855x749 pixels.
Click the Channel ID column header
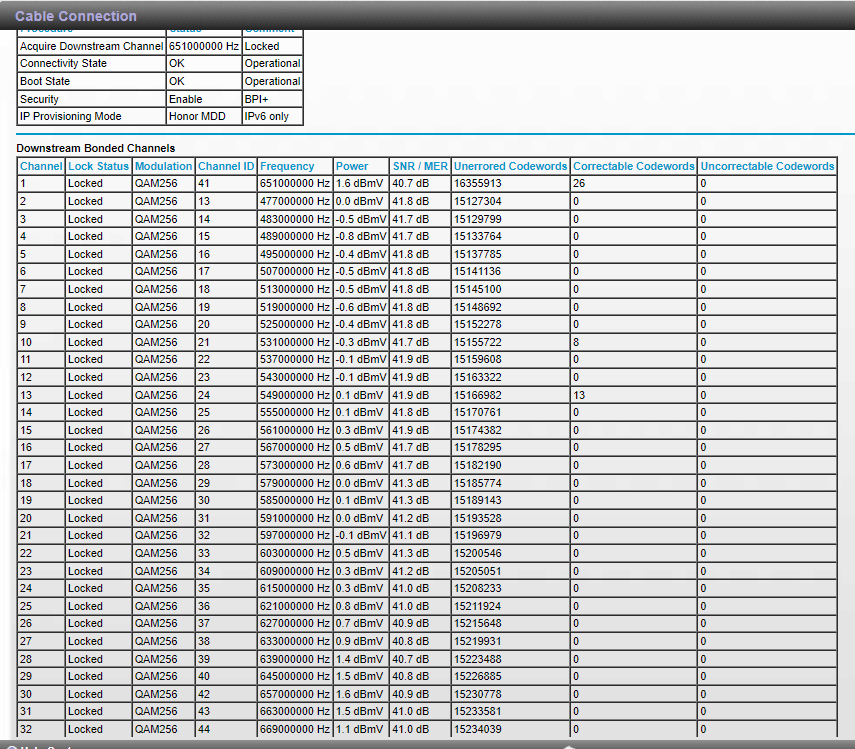(x=226, y=166)
